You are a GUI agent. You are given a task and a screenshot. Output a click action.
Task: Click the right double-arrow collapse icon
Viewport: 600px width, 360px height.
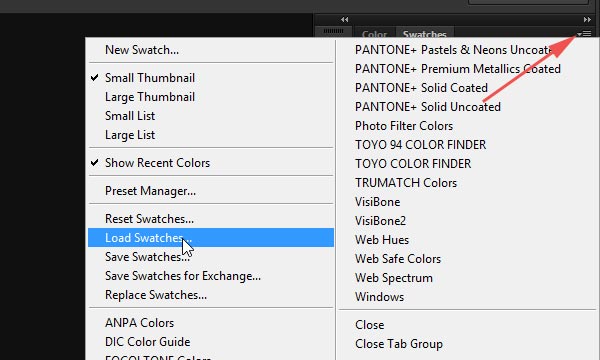587,20
